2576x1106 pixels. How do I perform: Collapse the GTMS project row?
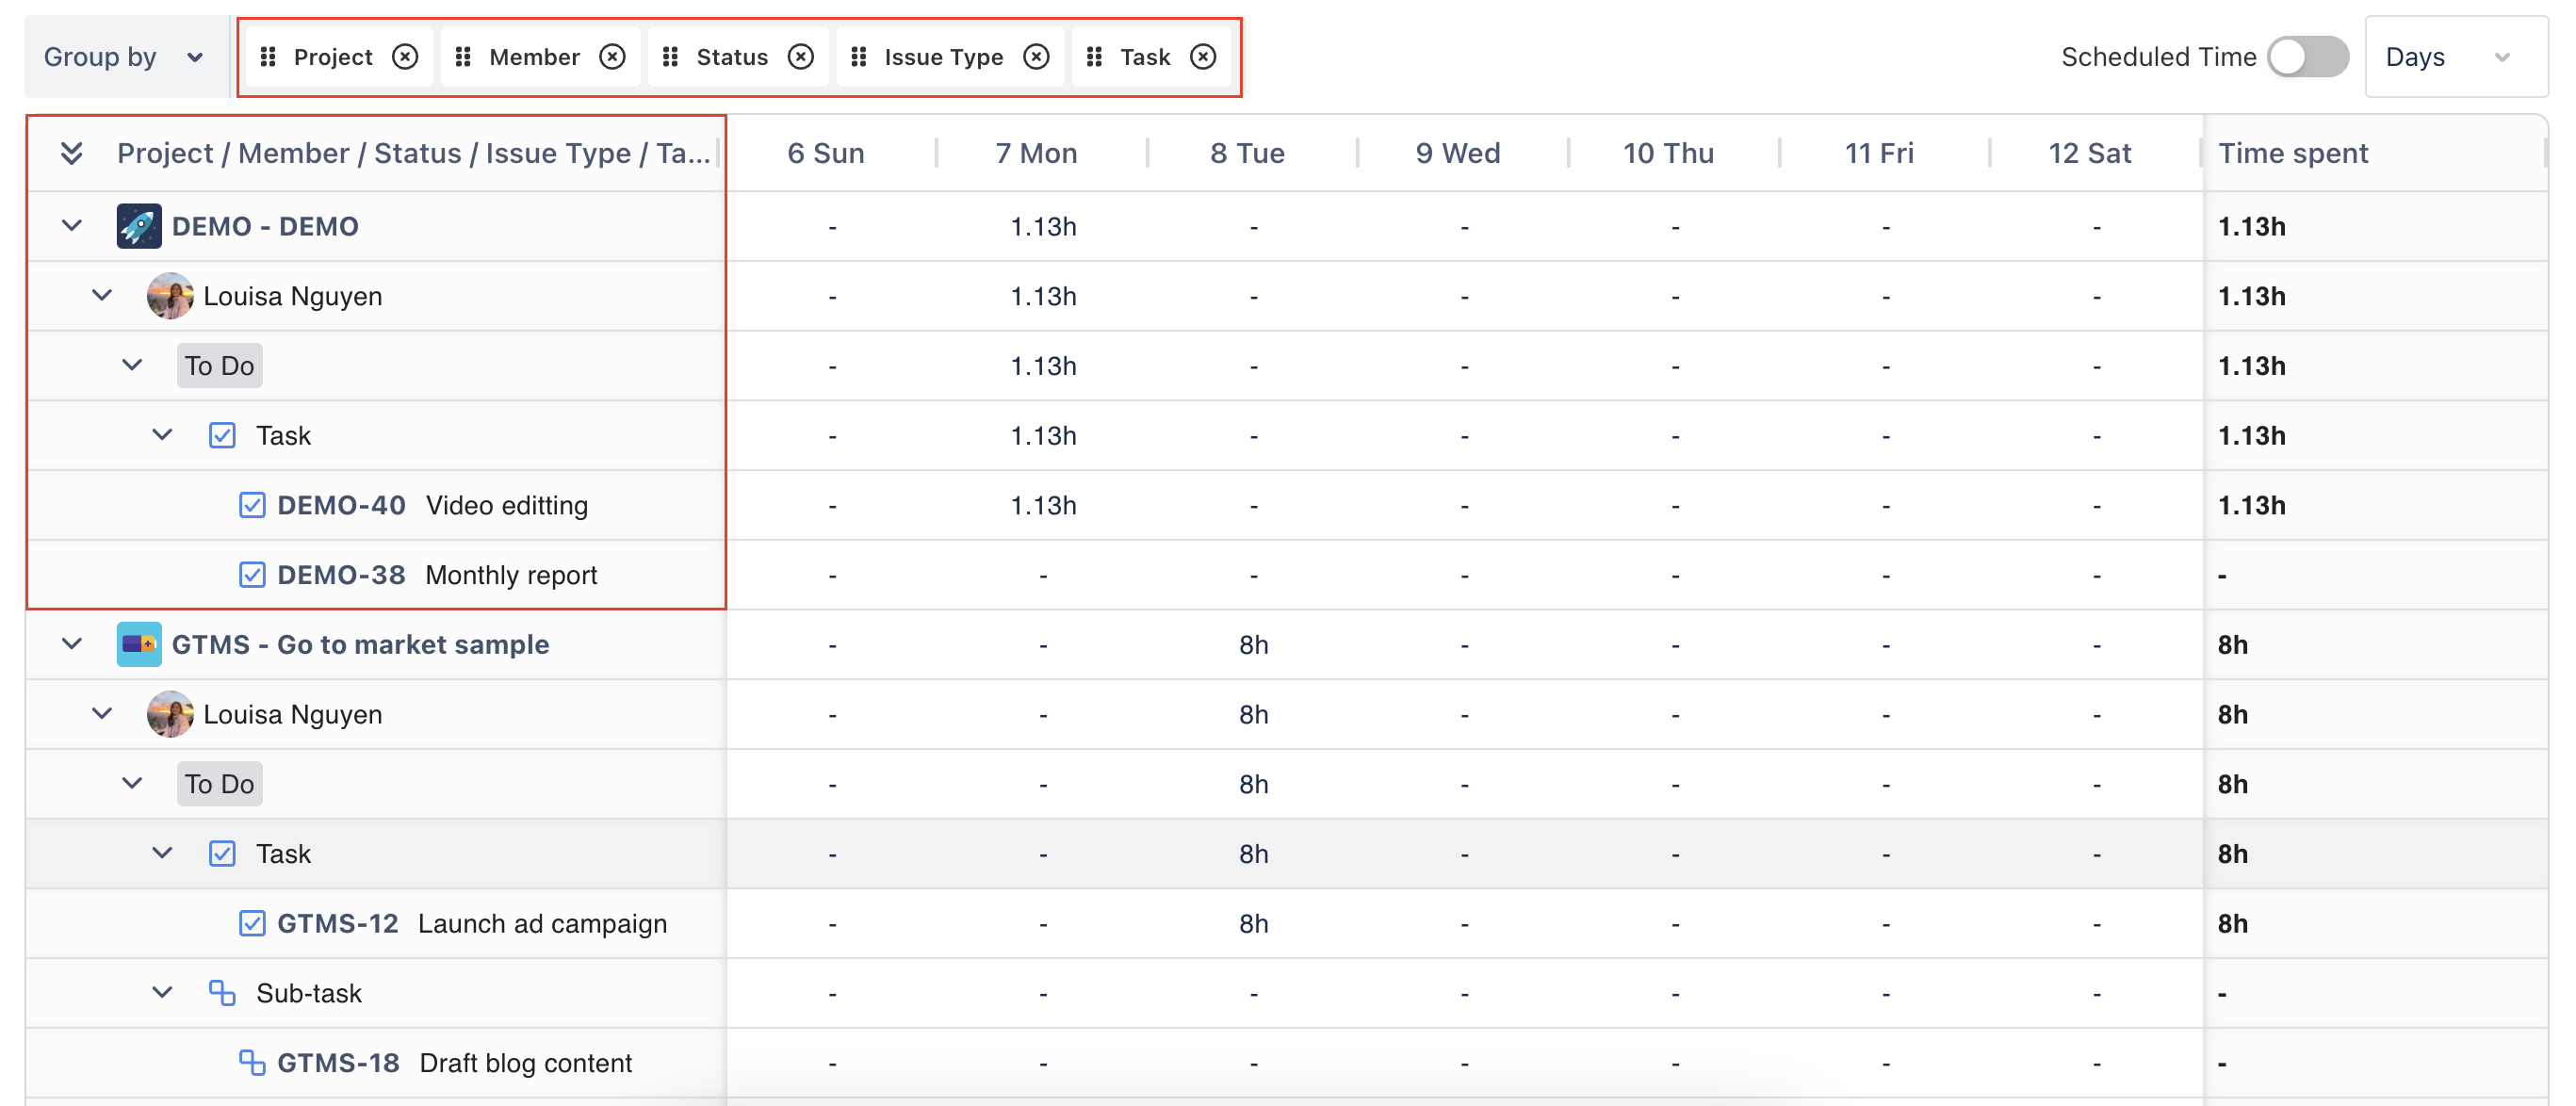click(71, 644)
